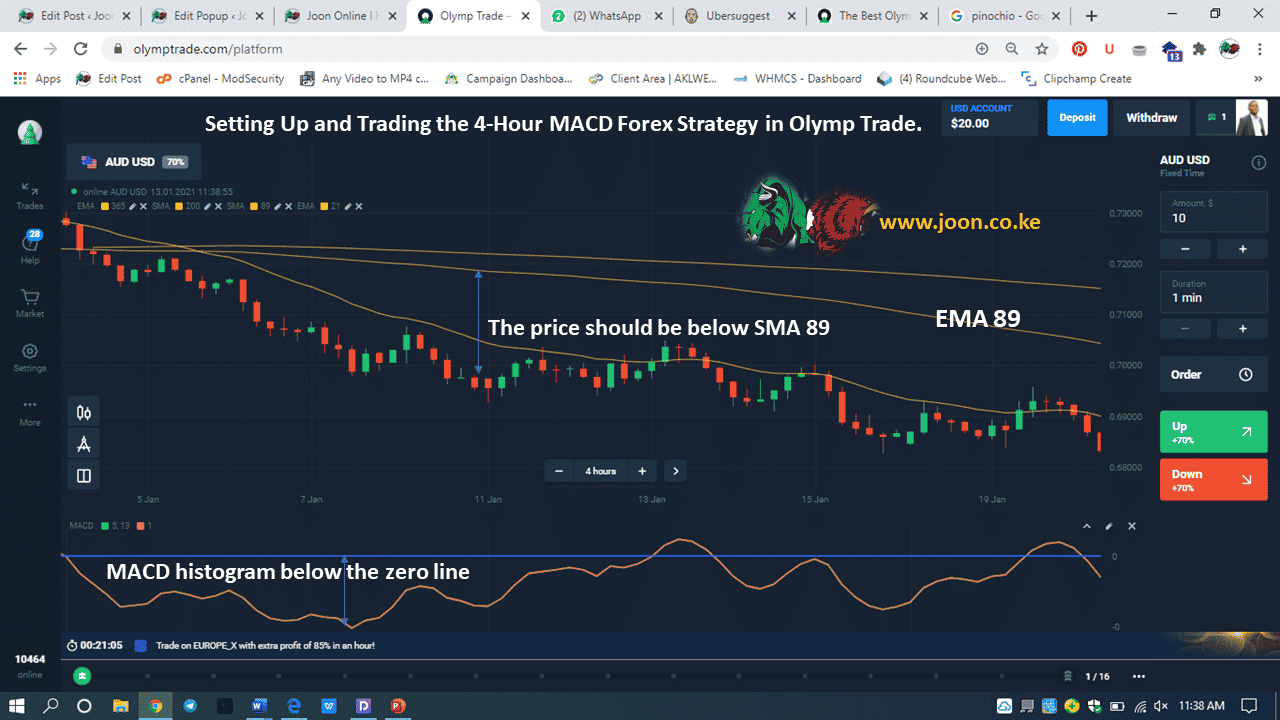The width and height of the screenshot is (1280, 720).
Task: Switch to the pinochio Google tab
Action: [x=1005, y=16]
